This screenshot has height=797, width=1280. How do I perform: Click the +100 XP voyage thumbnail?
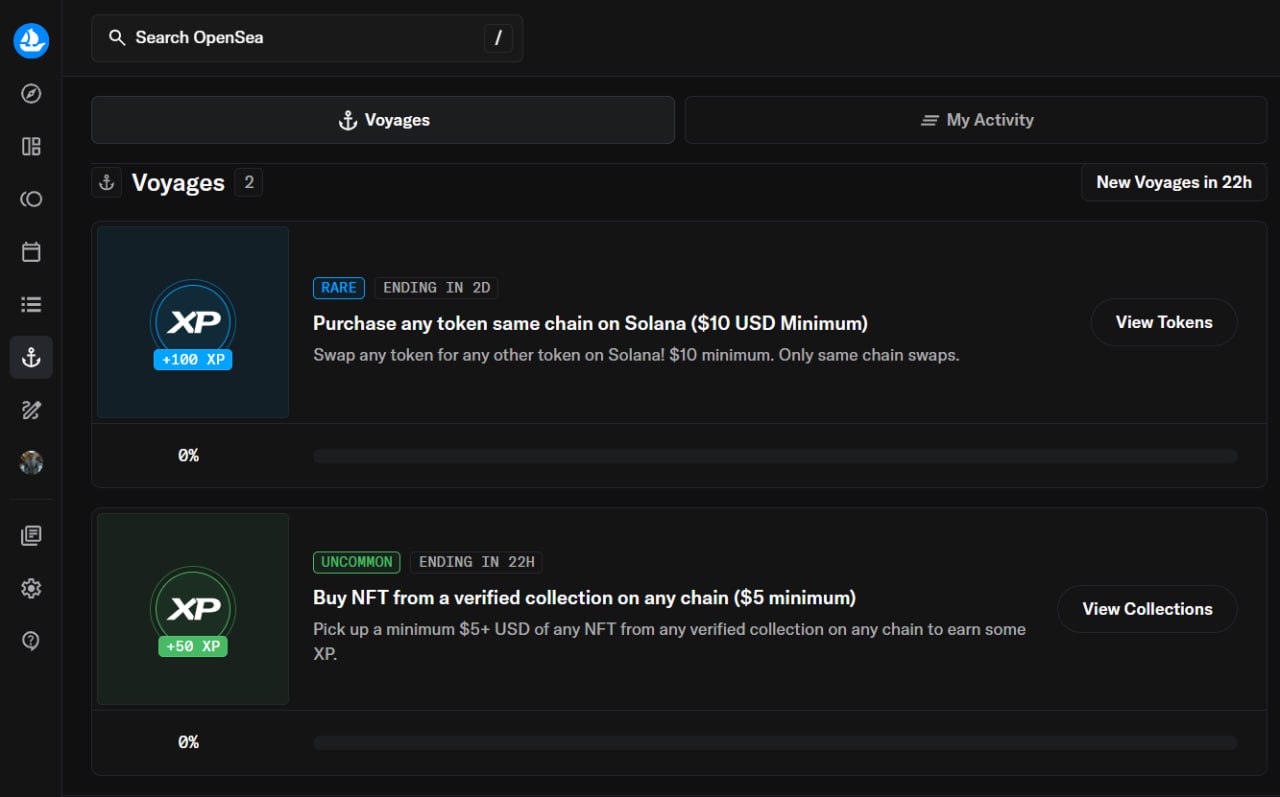click(x=193, y=322)
